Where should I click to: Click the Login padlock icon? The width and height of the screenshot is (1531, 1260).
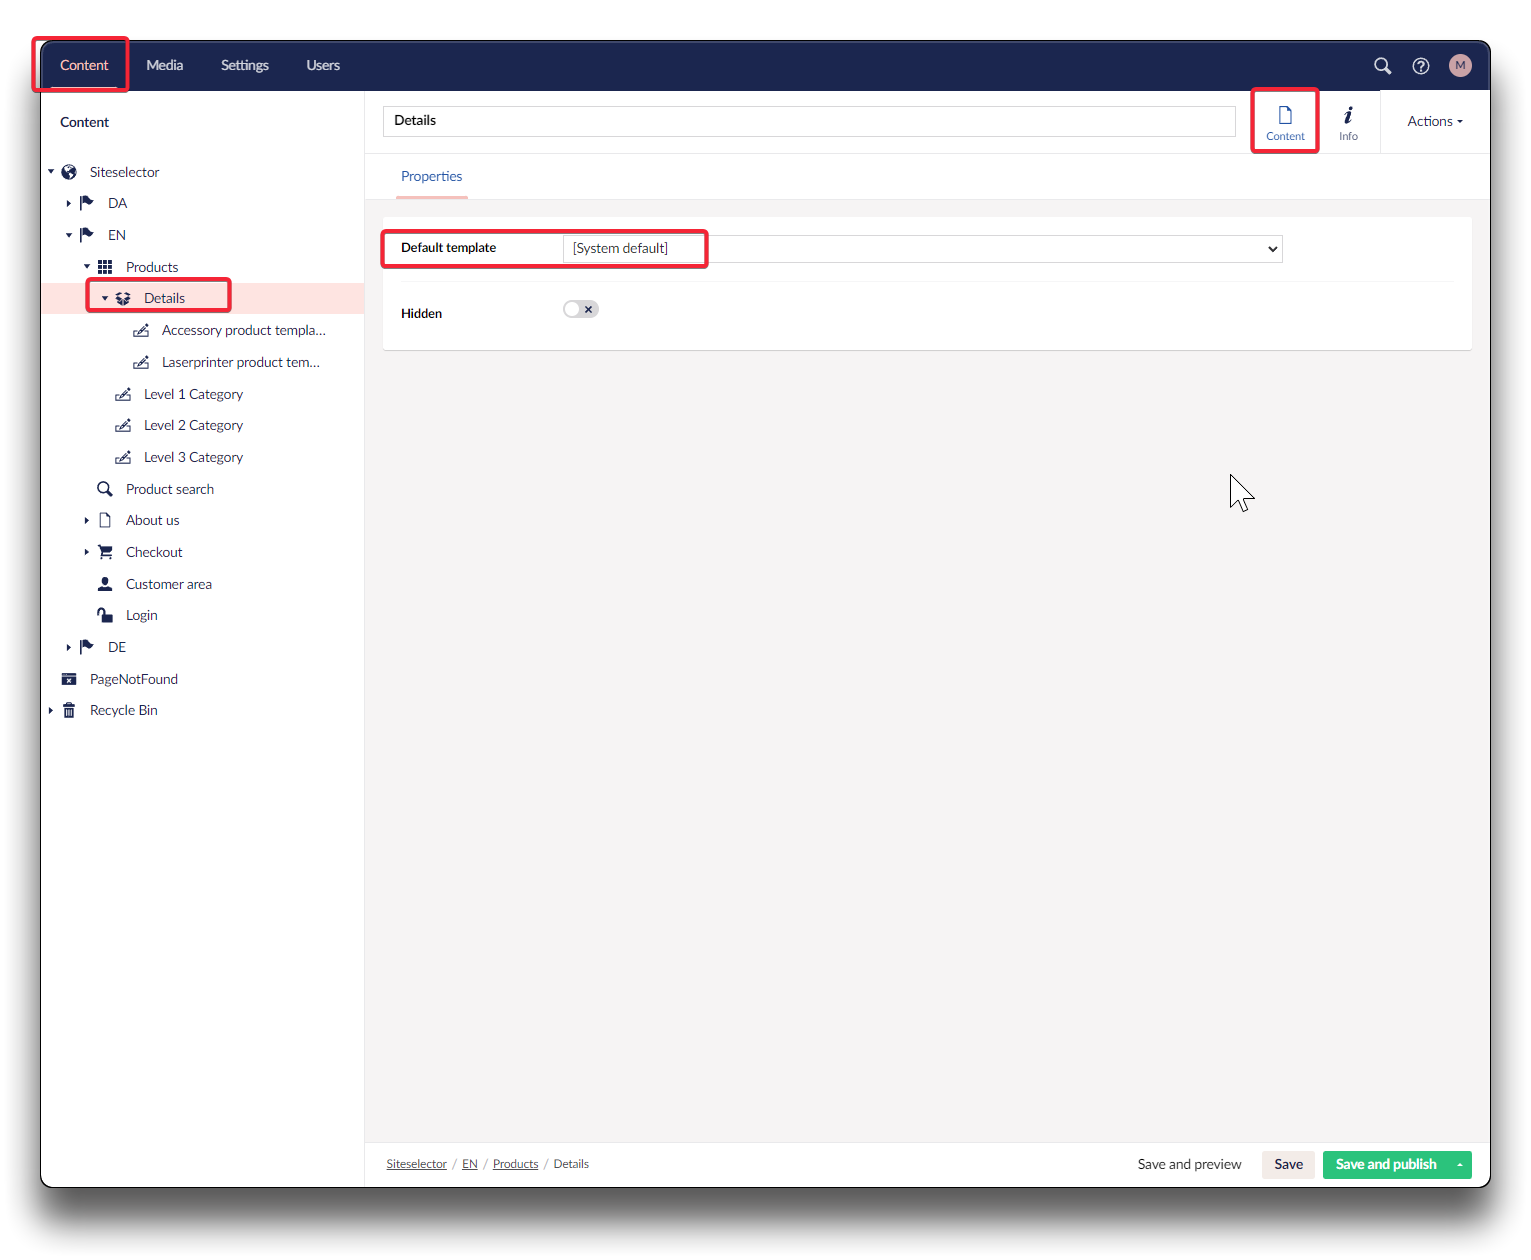point(105,615)
